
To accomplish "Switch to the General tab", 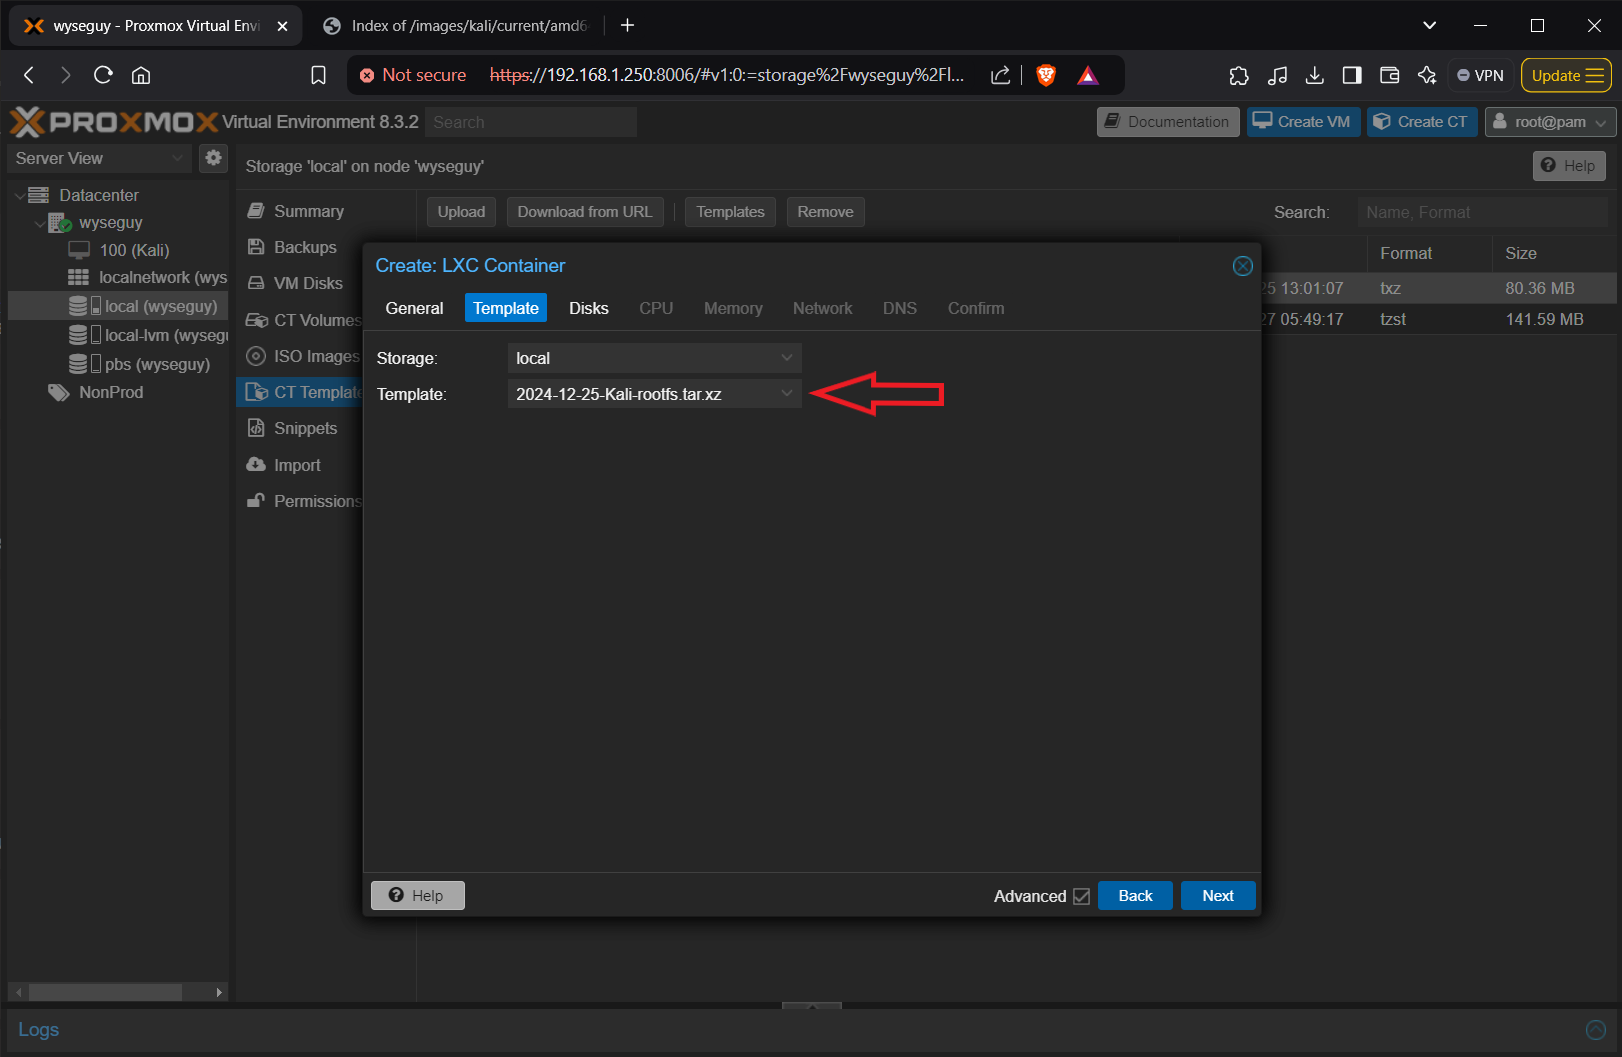I will 414,308.
